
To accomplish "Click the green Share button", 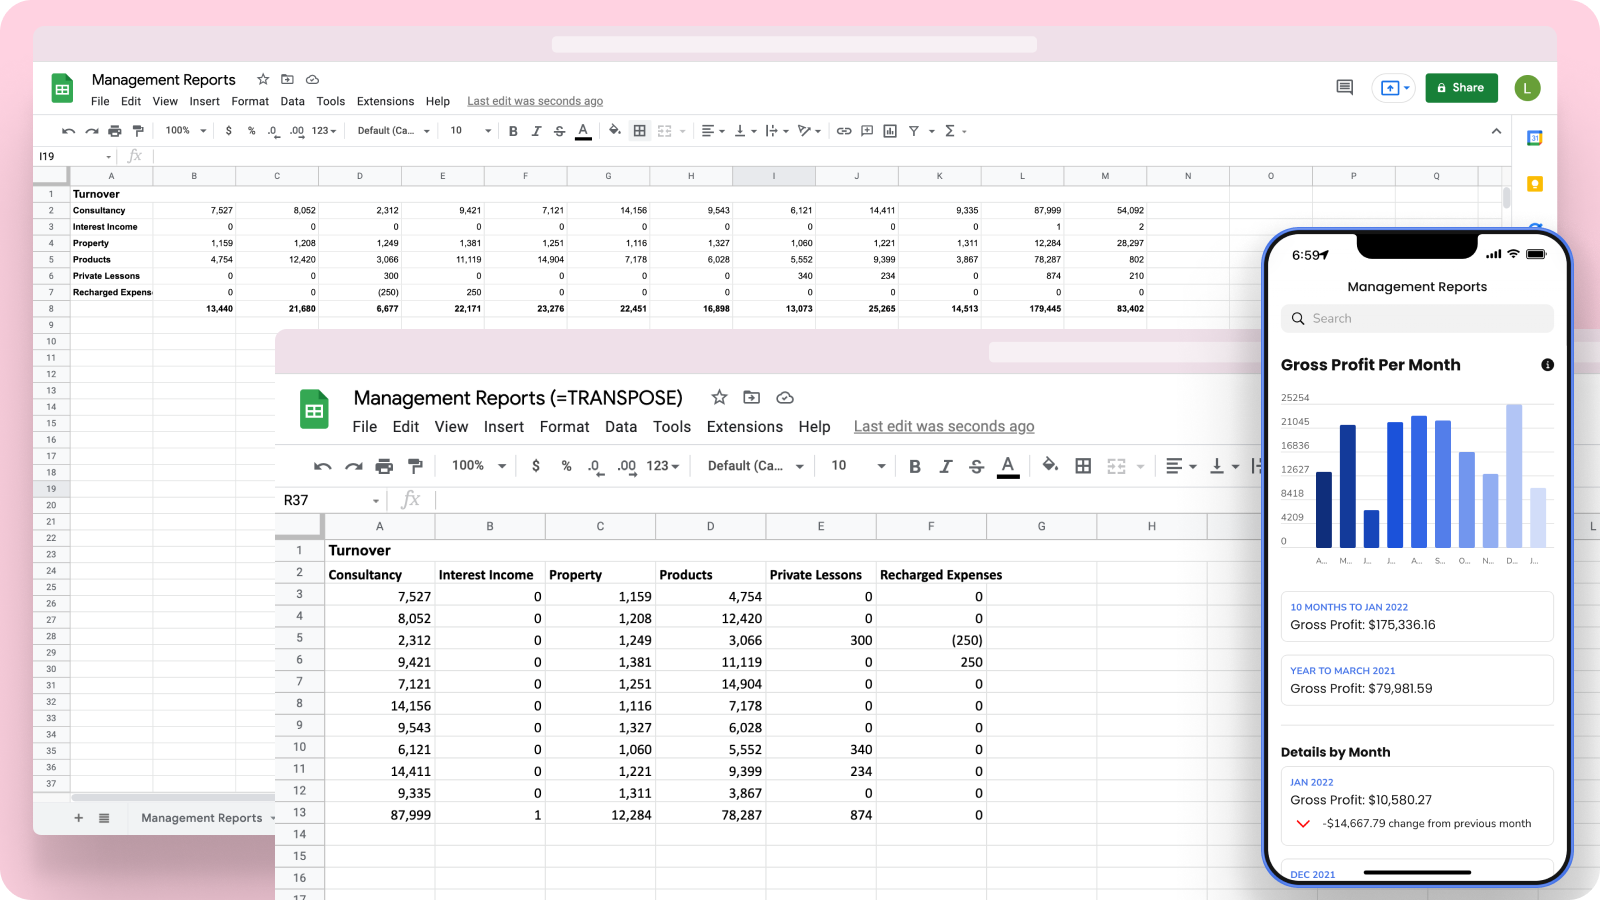I will 1461,88.
